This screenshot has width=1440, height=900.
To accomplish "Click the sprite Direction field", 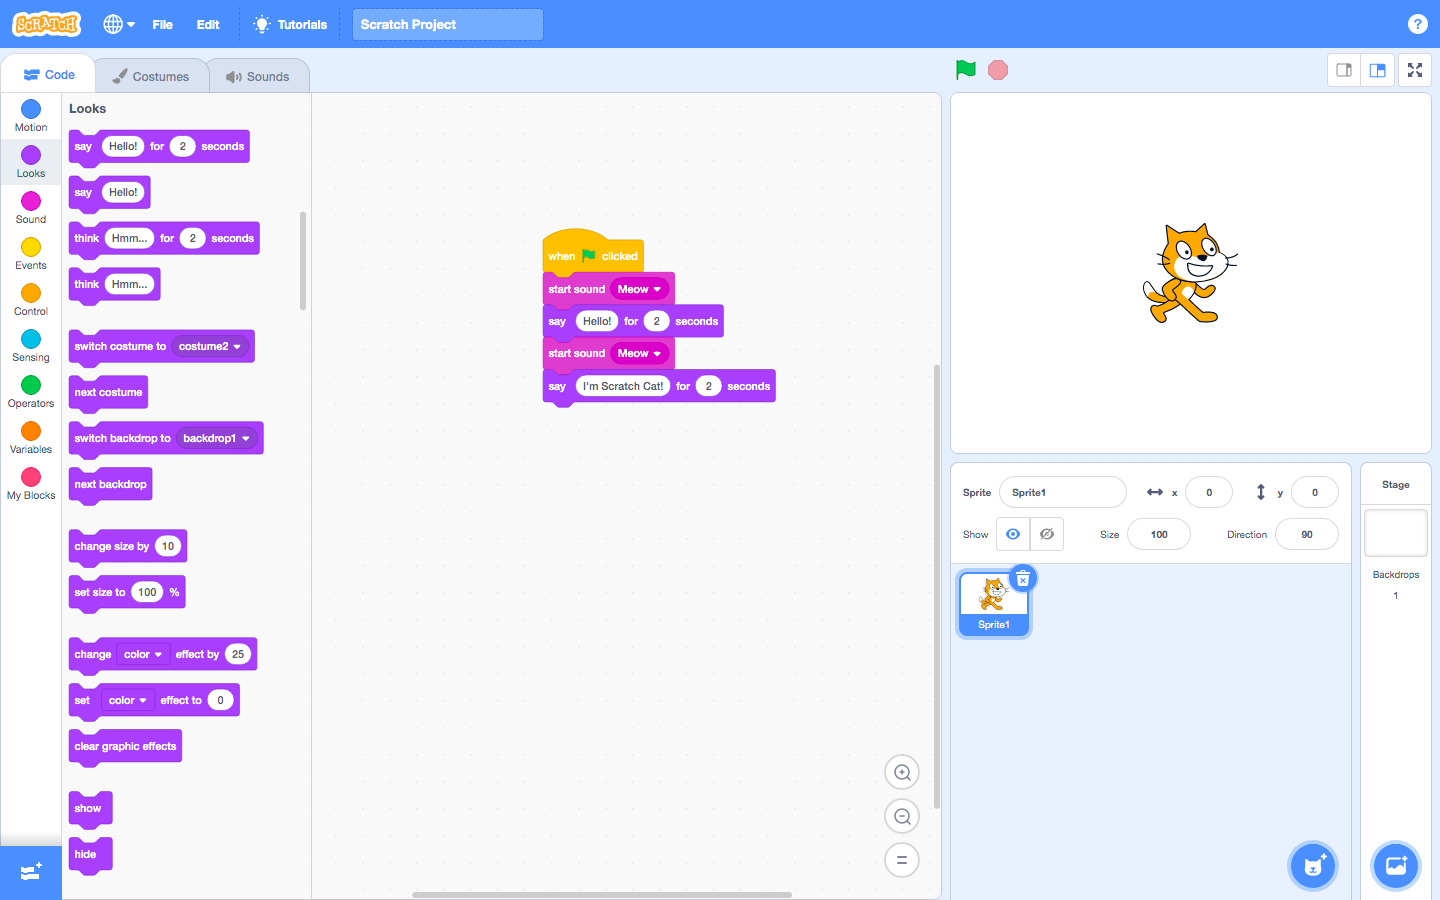I will click(x=1306, y=534).
